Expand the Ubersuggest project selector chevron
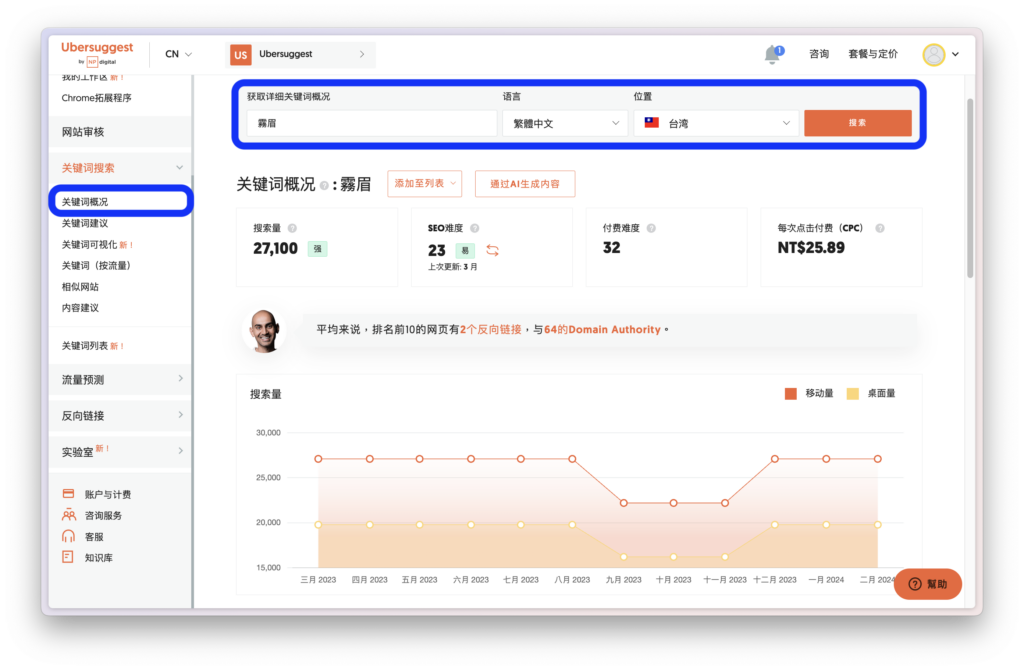Image resolution: width=1024 pixels, height=670 pixels. 362,54
